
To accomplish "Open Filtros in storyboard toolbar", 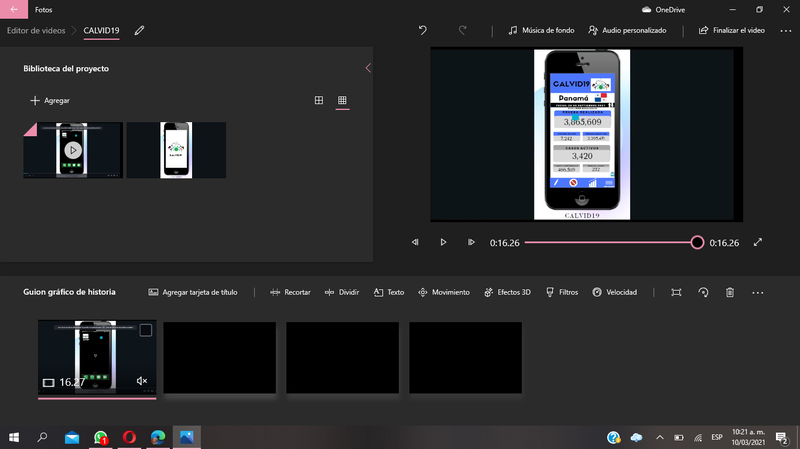I will pos(562,292).
